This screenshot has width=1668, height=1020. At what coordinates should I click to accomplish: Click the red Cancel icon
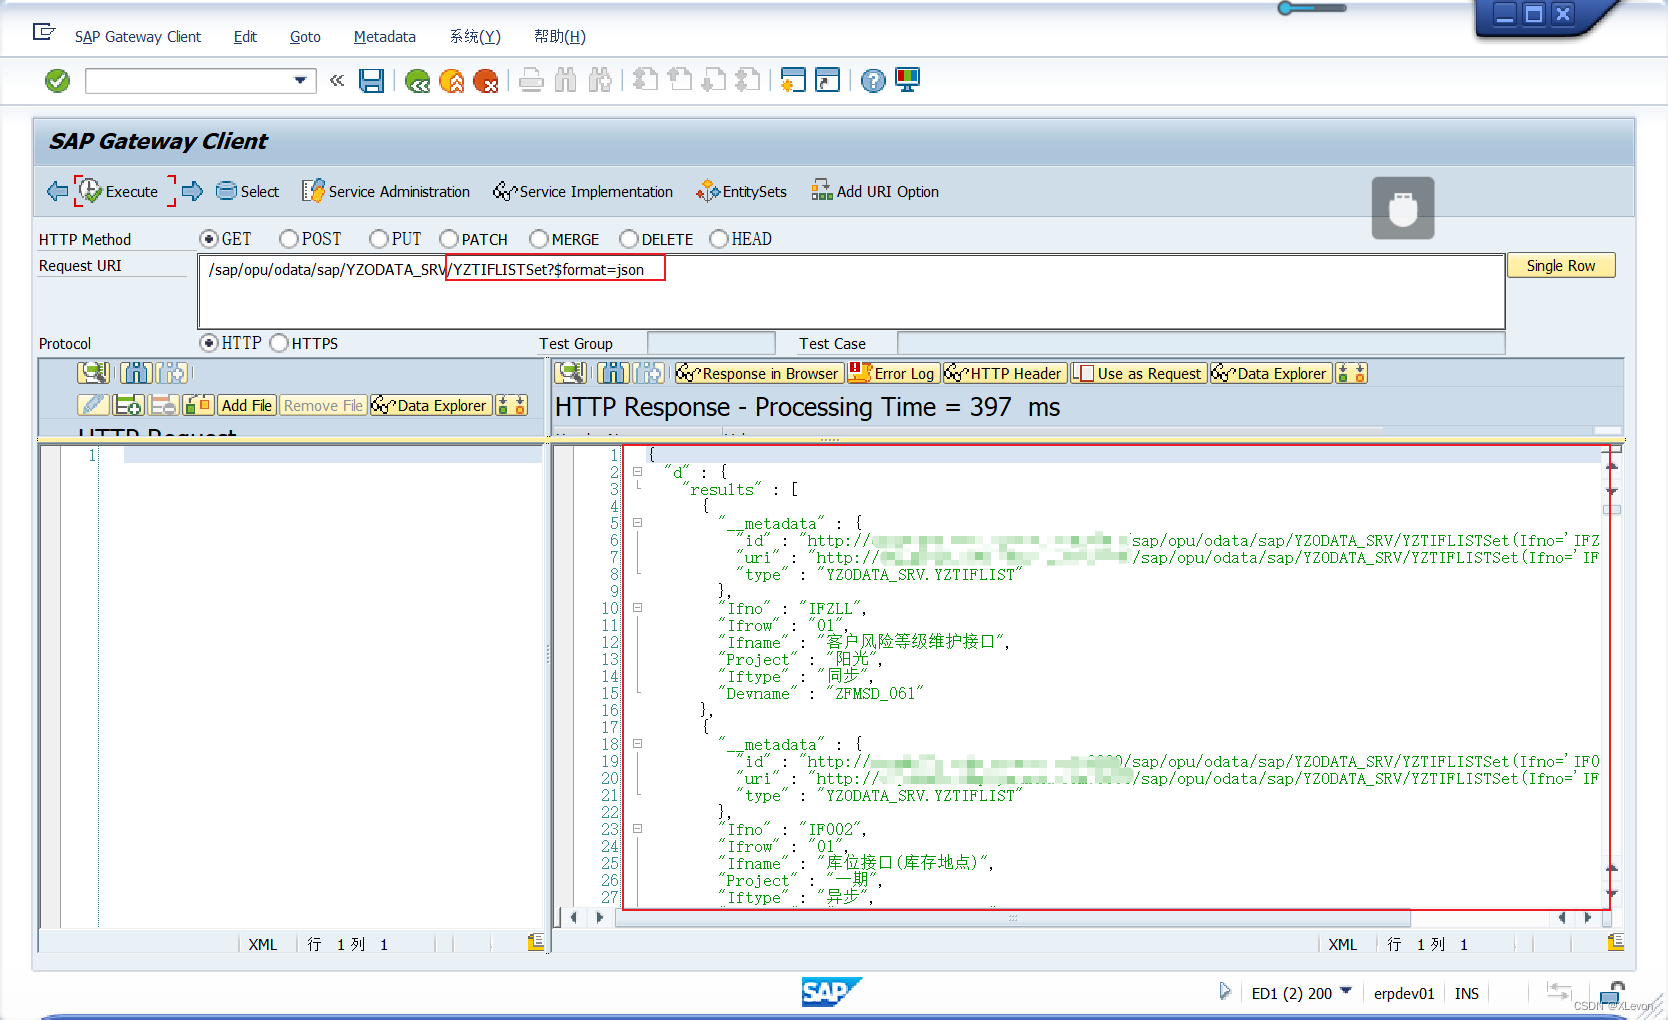[486, 81]
